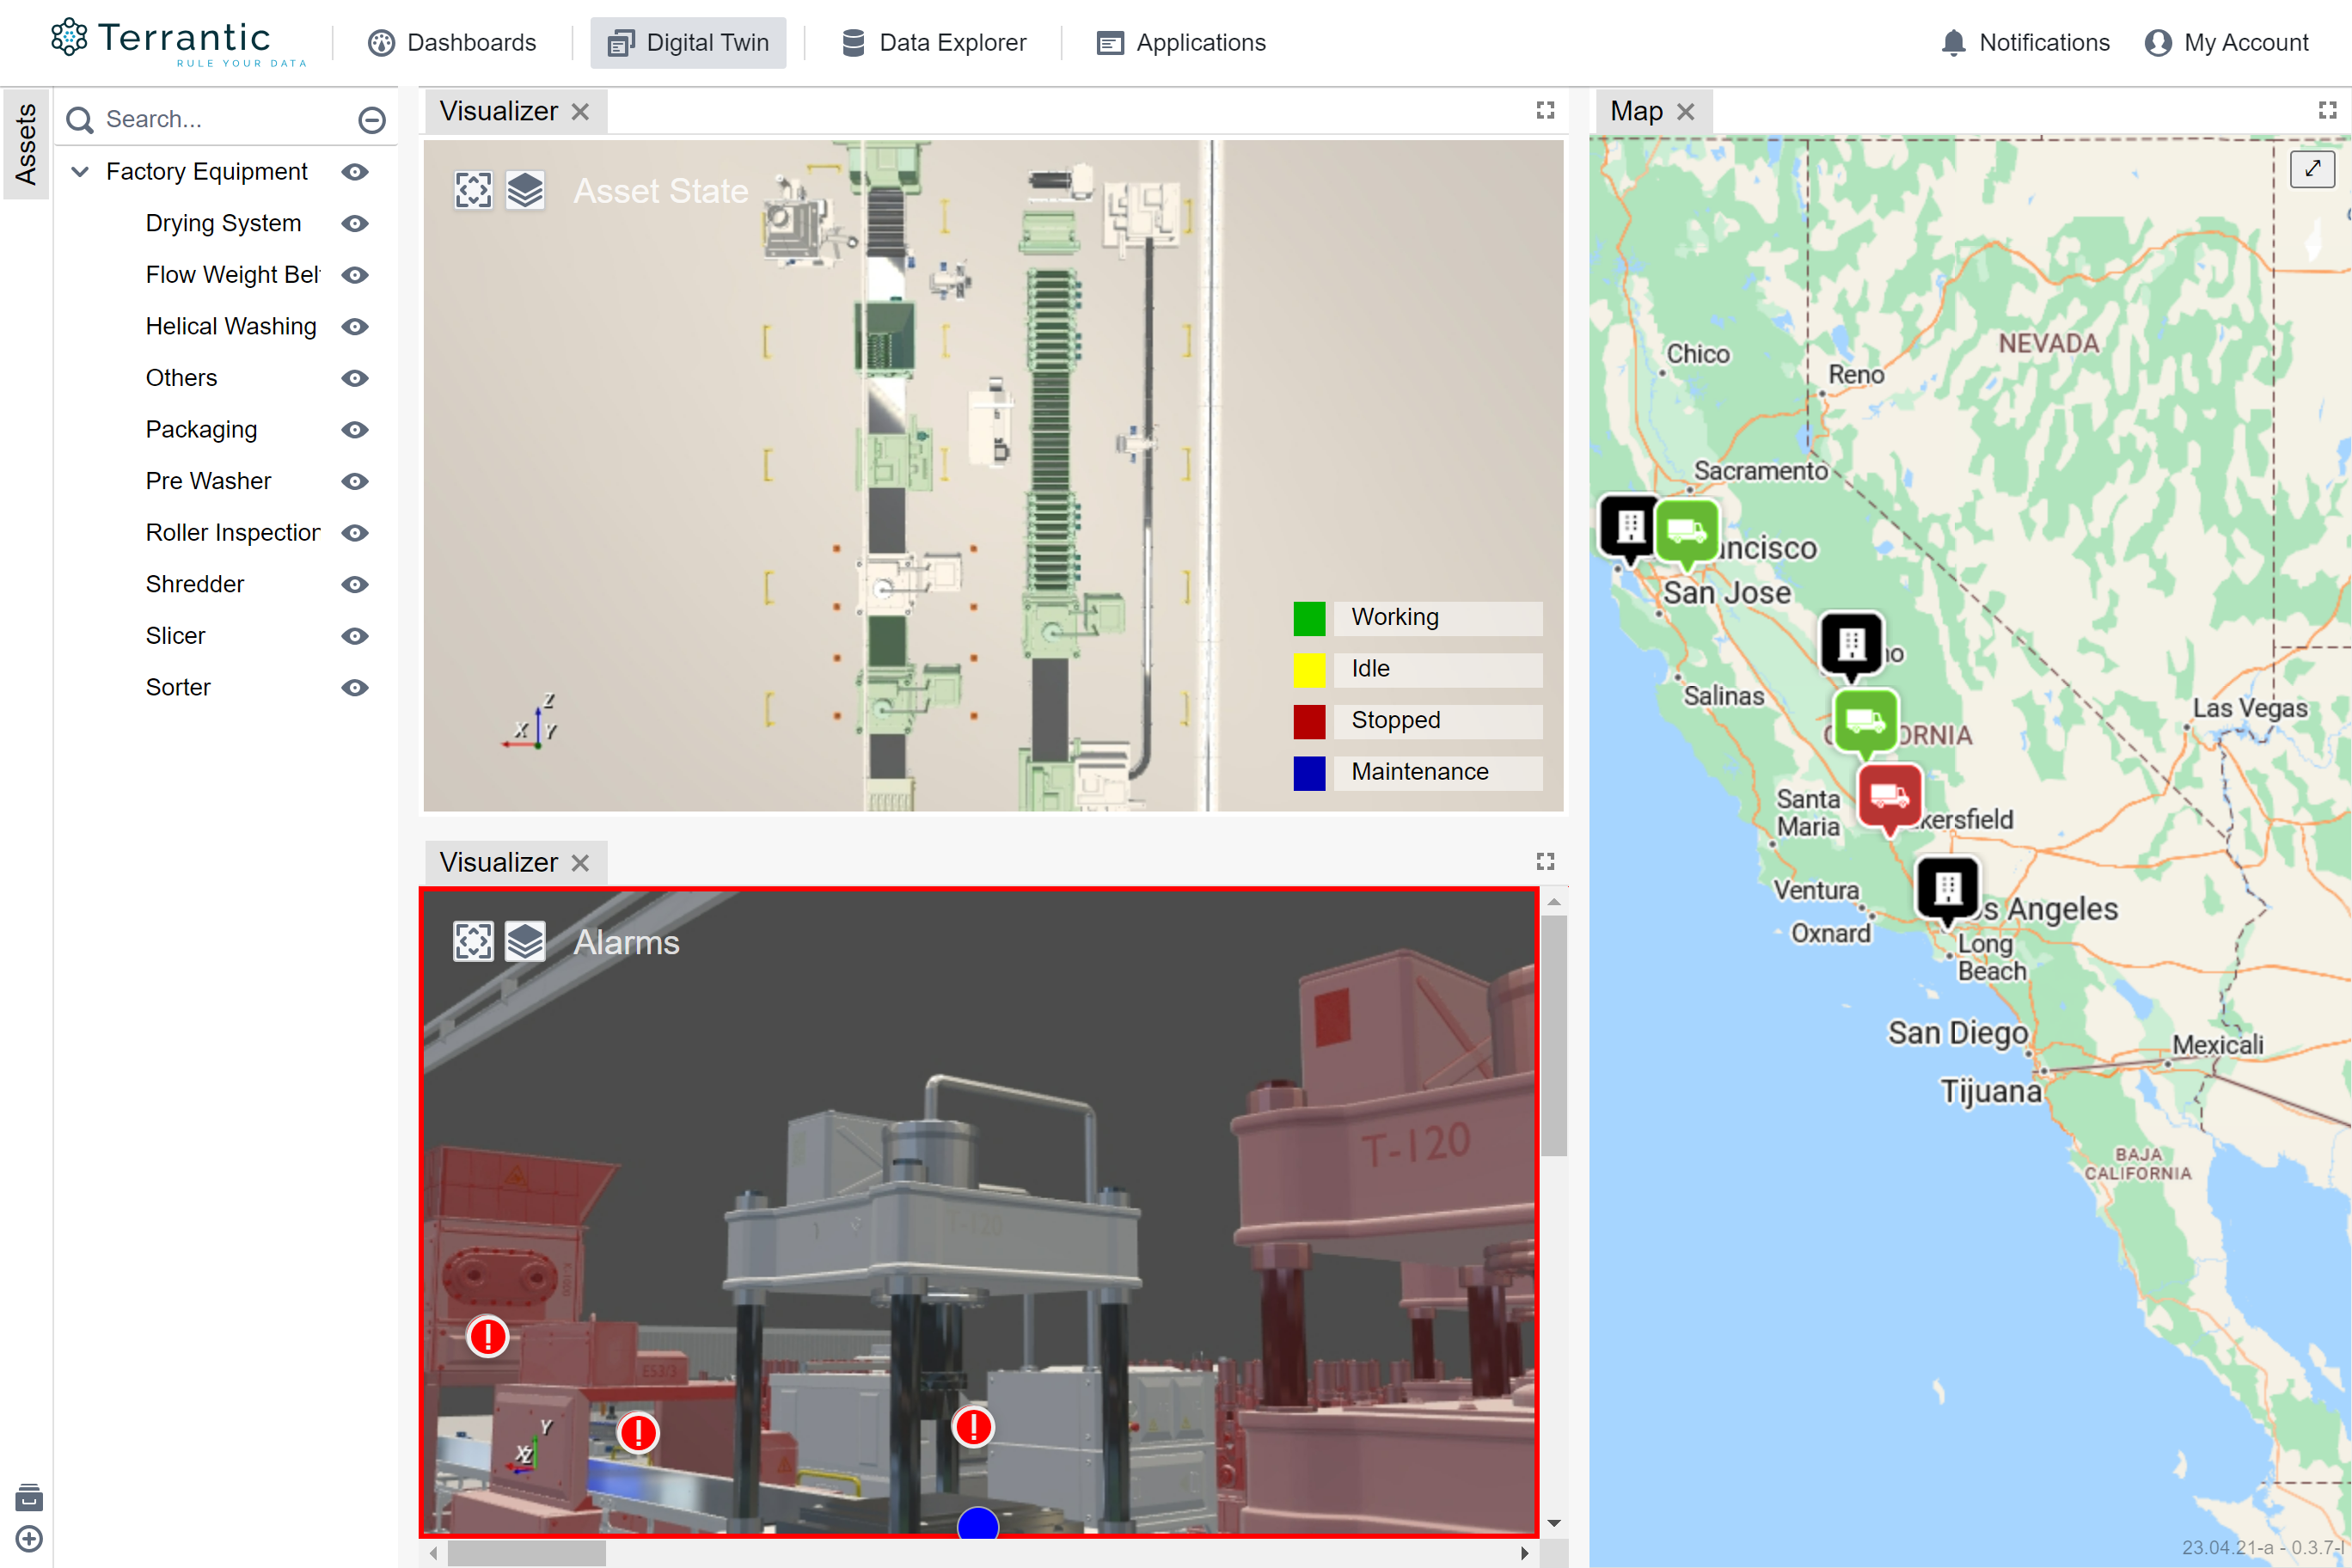This screenshot has width=2352, height=1568.
Task: Click green truck marker near San Jose
Action: coord(1687,534)
